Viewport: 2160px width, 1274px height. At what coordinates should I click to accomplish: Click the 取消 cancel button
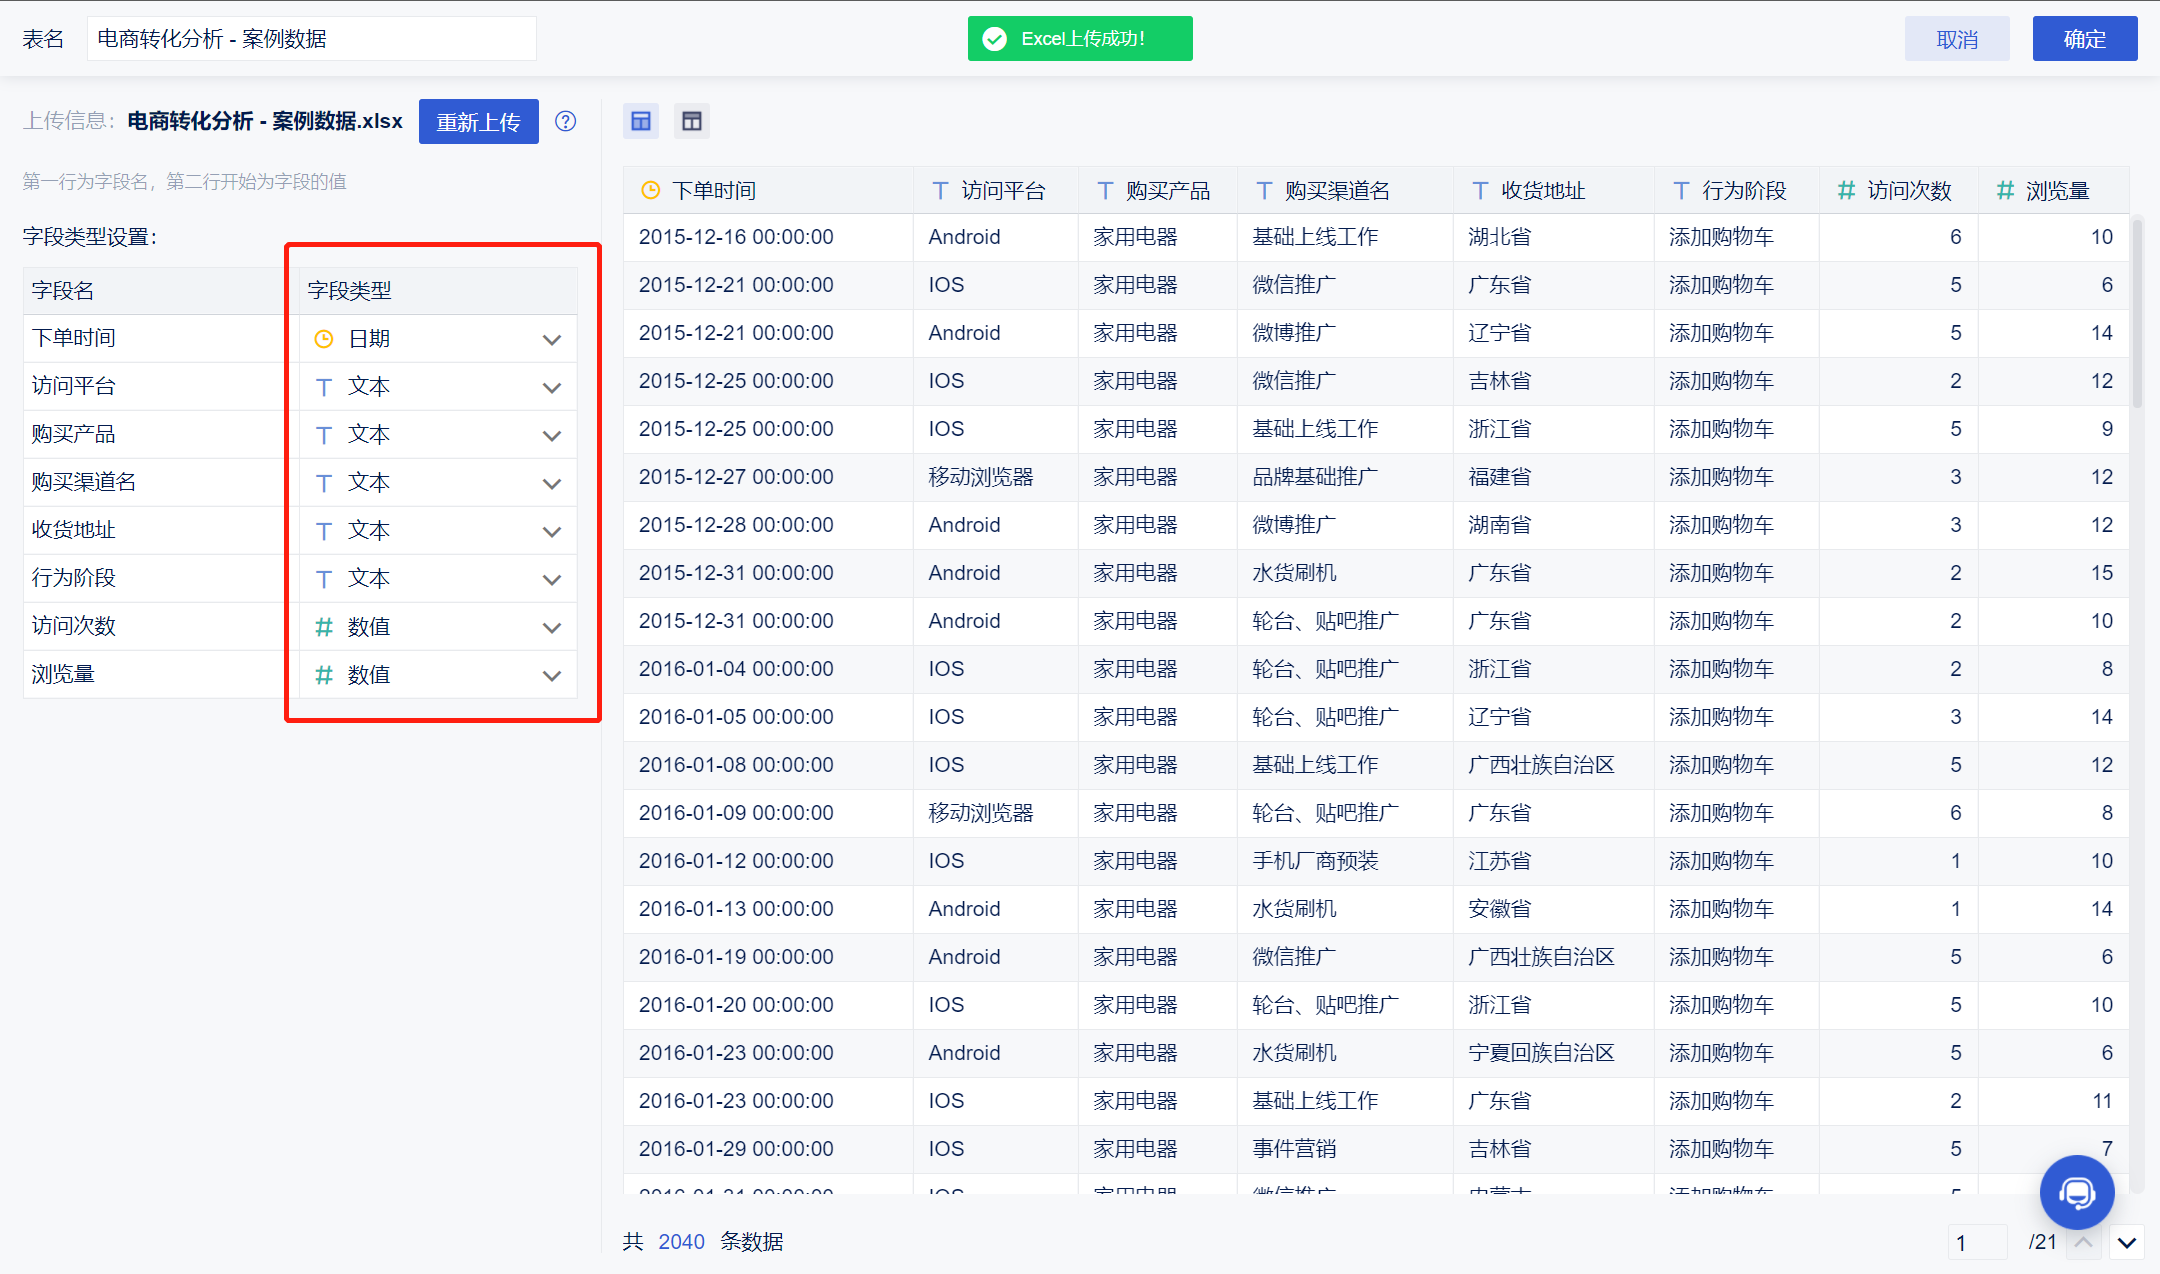coord(1956,39)
